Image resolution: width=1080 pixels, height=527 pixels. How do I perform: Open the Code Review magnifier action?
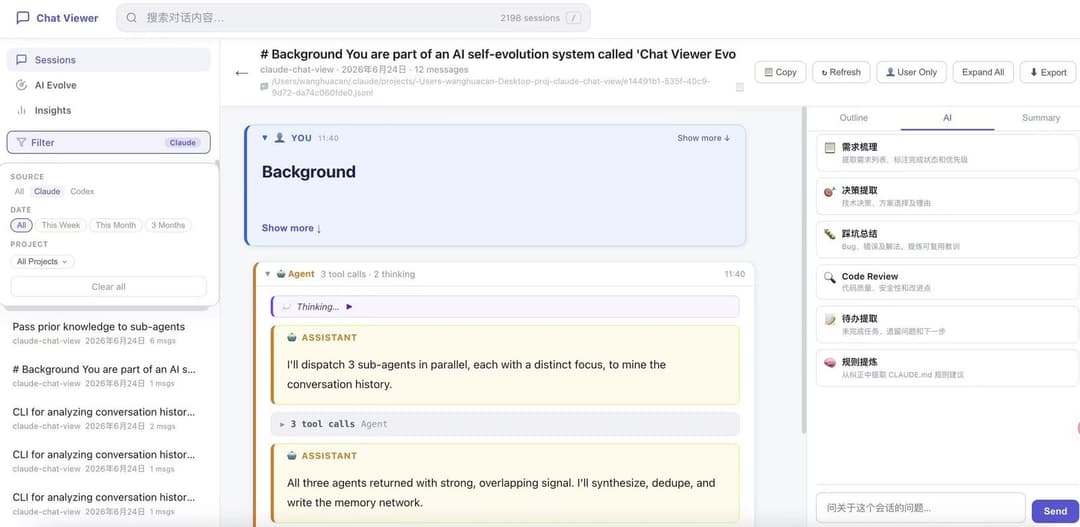(x=946, y=281)
